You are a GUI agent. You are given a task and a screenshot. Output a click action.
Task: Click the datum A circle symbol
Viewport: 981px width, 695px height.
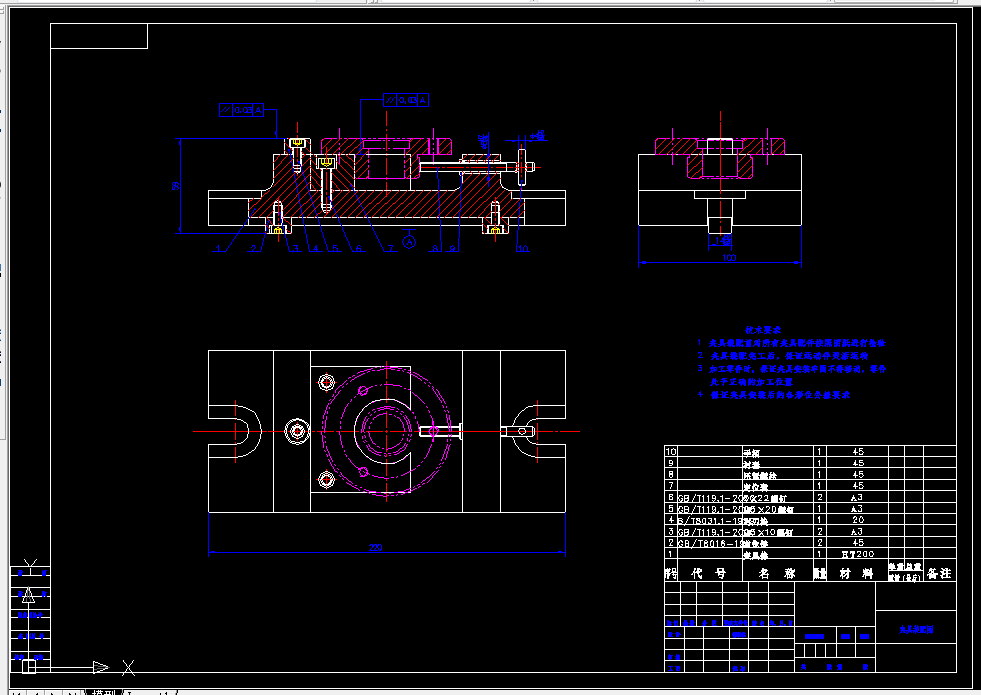click(x=409, y=241)
